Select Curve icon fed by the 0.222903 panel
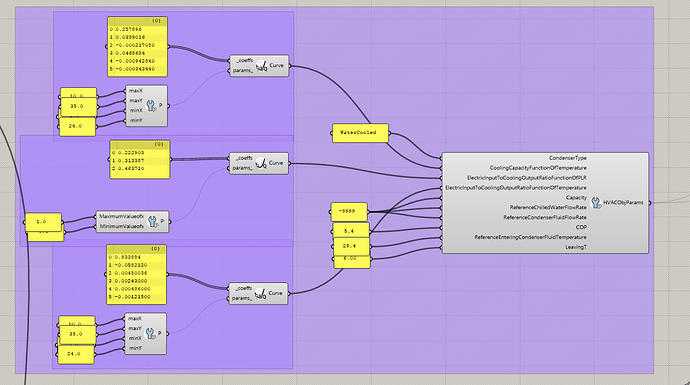Viewport: 690px width, 385px height. (261, 163)
